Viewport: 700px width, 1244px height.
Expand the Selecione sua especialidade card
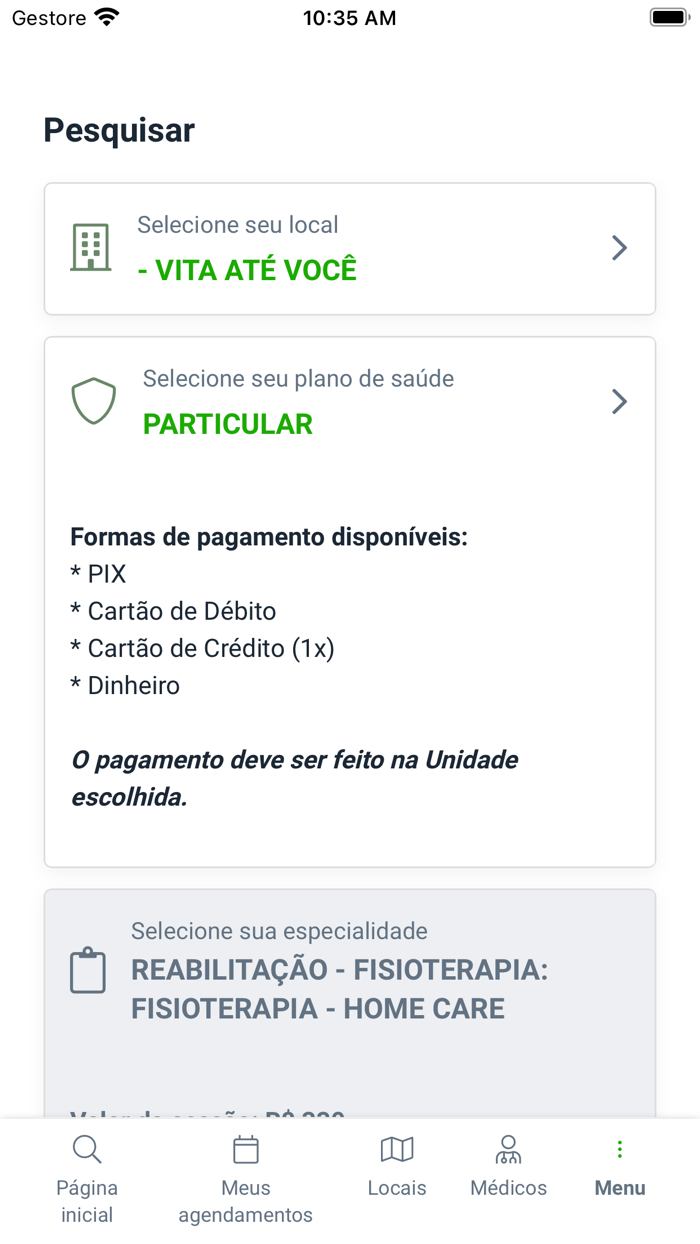click(350, 968)
